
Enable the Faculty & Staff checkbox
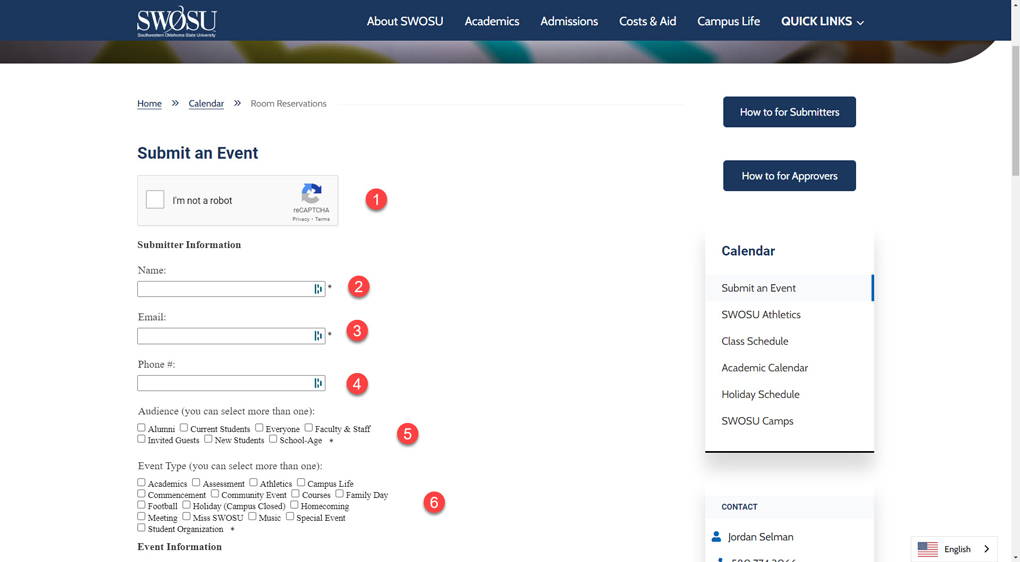coord(309,427)
